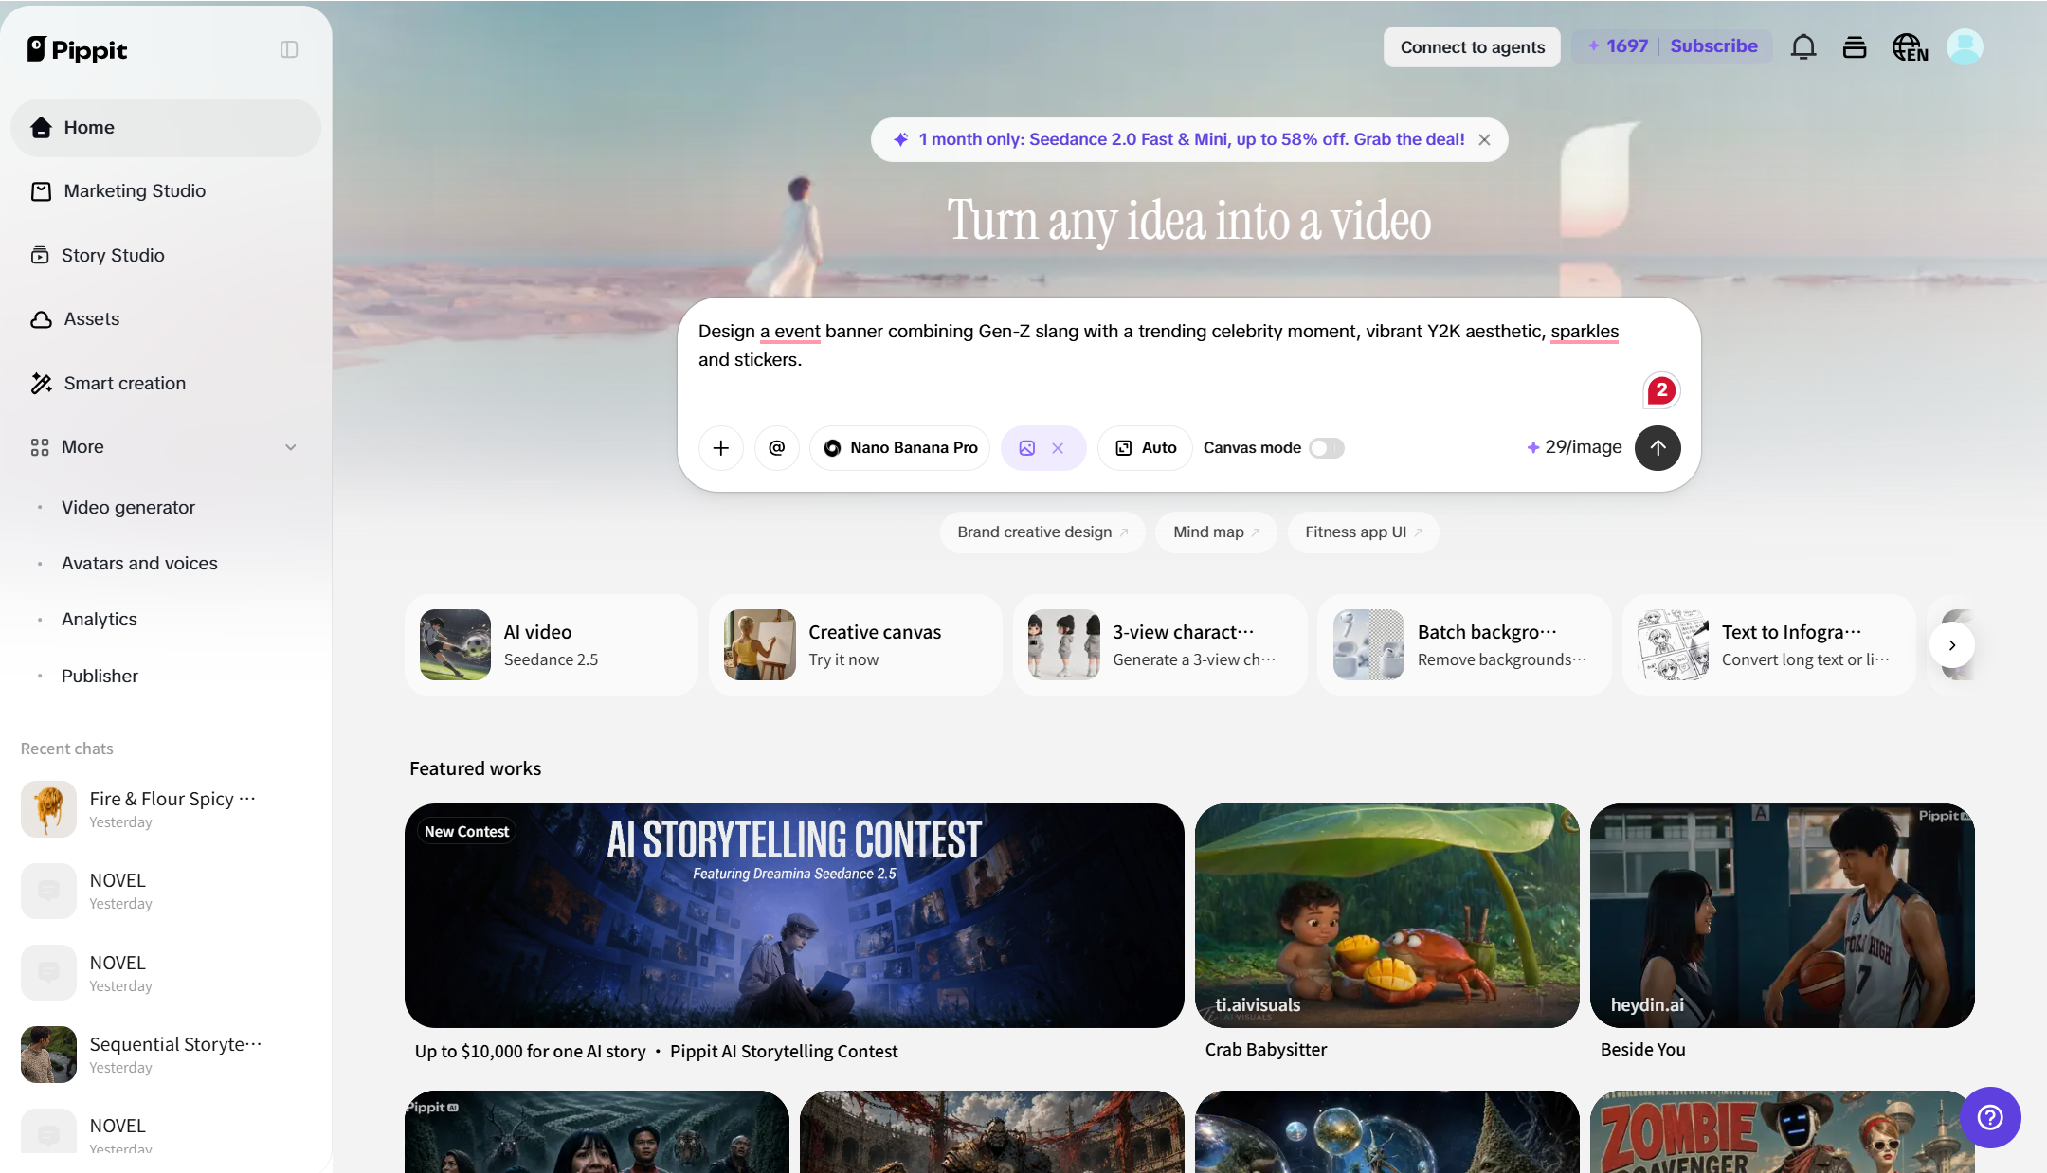Screen dimensions: 2047x1173
Task: Click the 1697 credits counter
Action: point(1617,46)
